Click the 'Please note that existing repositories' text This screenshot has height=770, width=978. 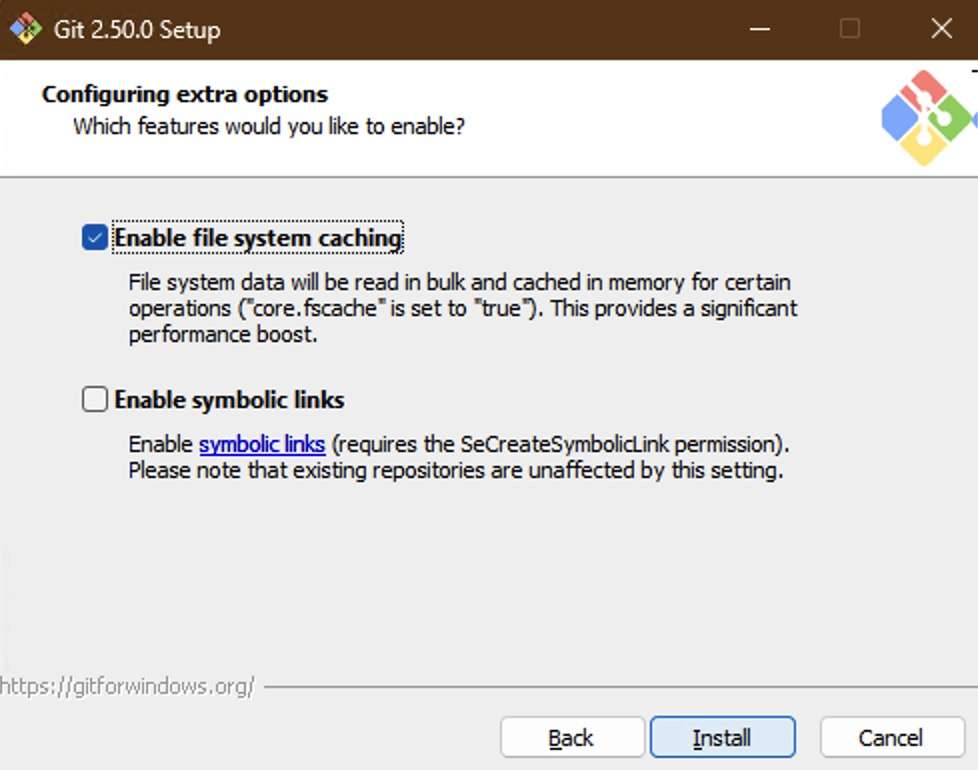(456, 470)
